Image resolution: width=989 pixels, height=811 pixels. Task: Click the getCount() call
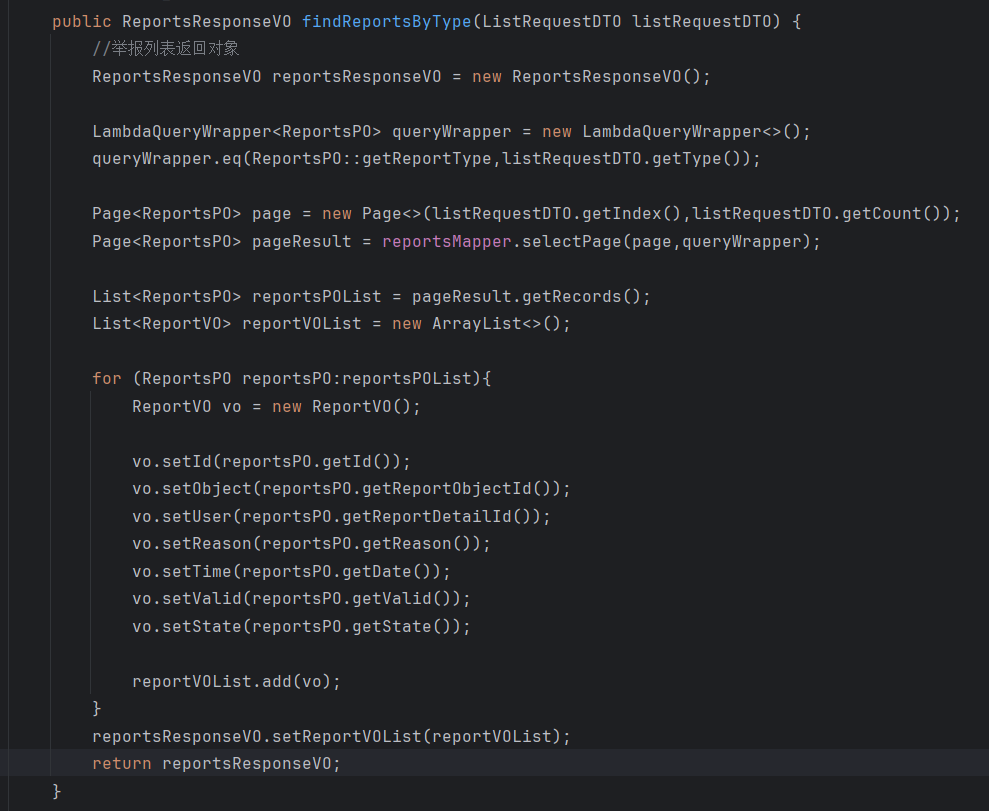pos(892,213)
